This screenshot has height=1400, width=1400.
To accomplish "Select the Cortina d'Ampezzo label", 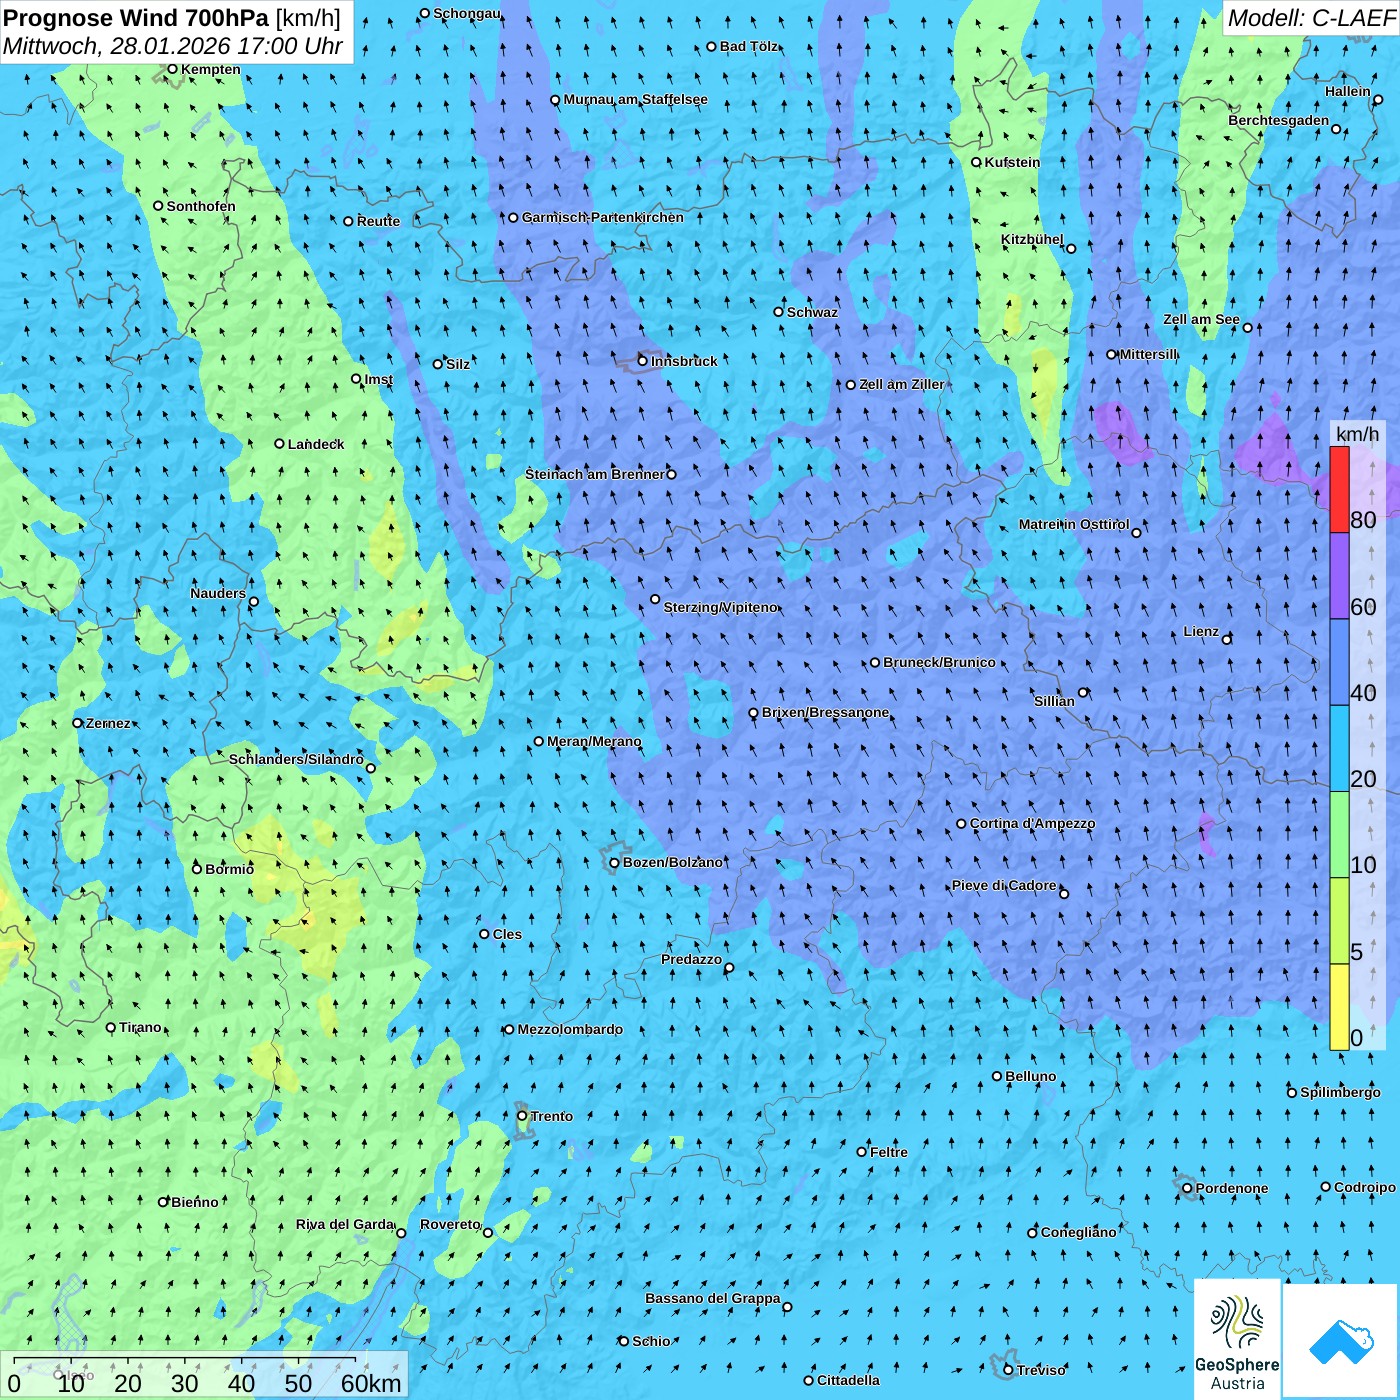I will pos(1032,823).
